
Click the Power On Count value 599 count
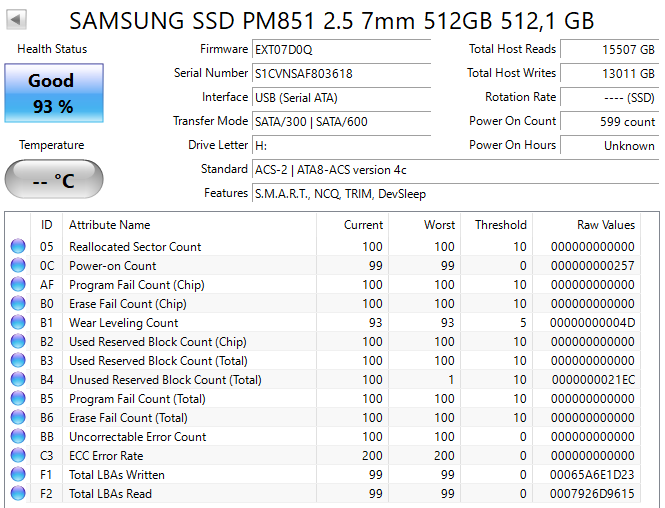tap(609, 122)
